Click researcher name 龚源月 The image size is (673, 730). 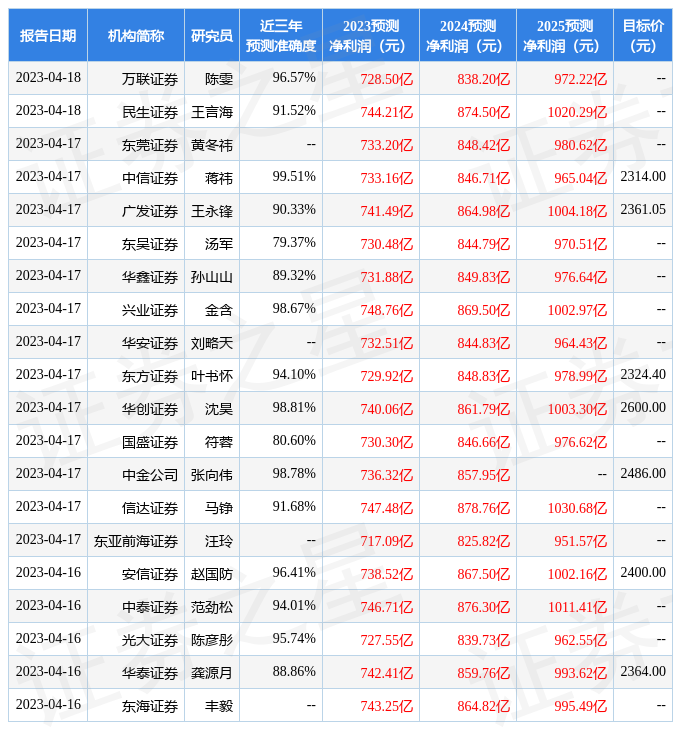click(212, 673)
